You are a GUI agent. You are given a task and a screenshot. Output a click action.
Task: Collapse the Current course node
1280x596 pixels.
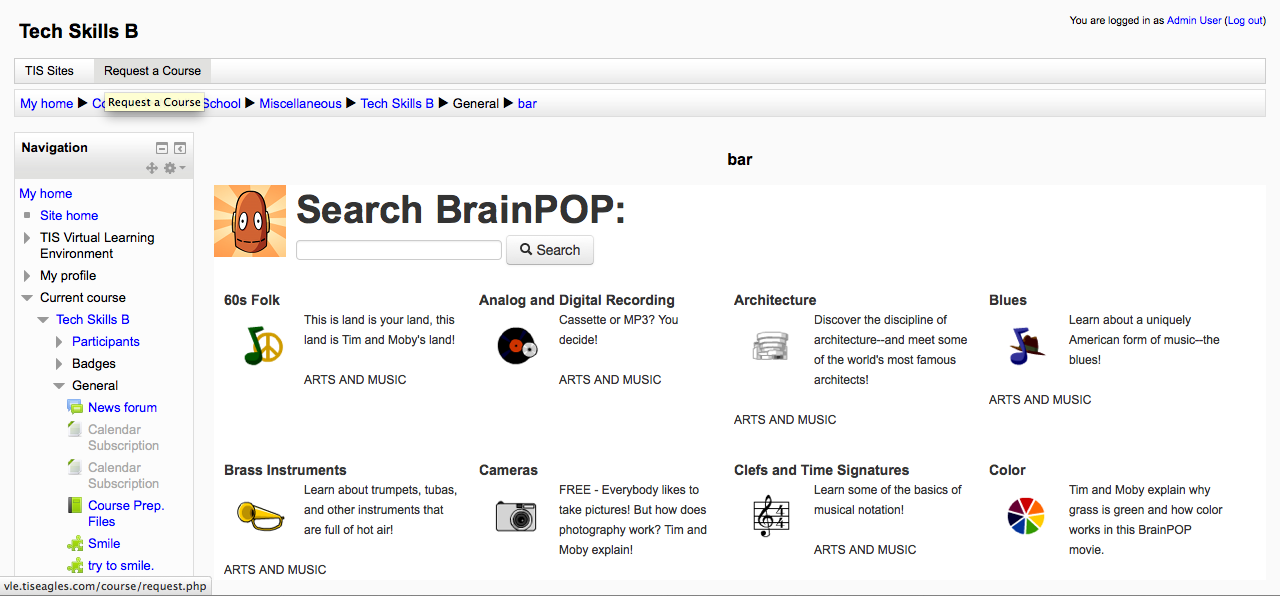[x=27, y=298]
